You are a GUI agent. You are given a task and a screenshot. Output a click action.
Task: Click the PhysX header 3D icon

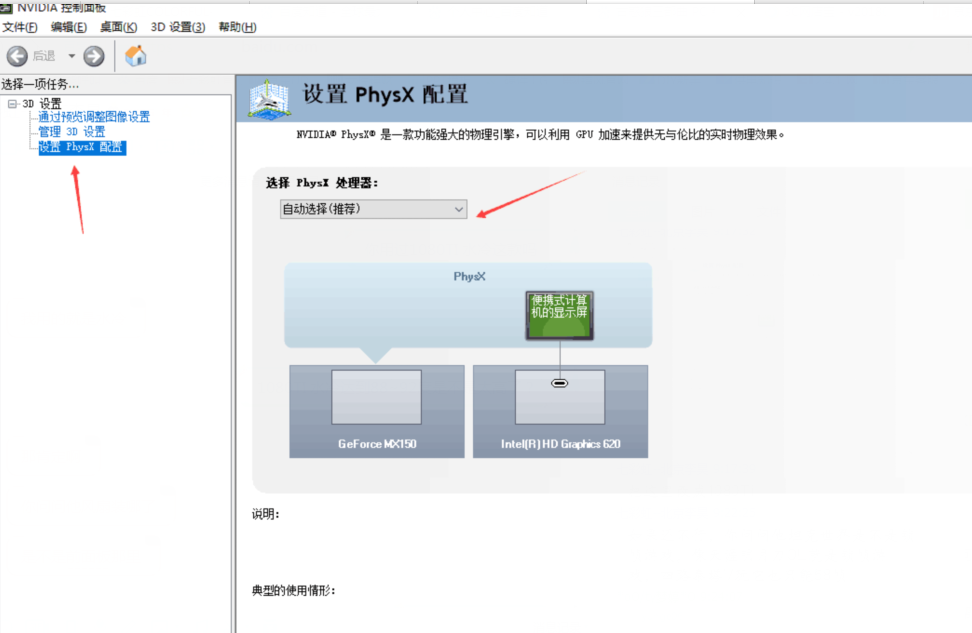[269, 99]
